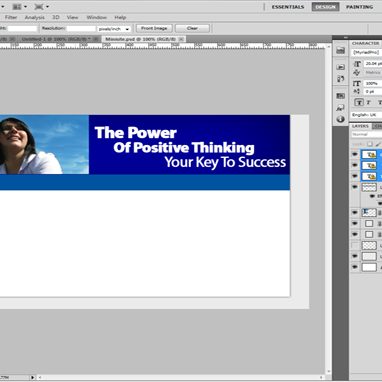The height and width of the screenshot is (382, 382).
Task: Click the Screen Mode icon
Action: pos(39,7)
